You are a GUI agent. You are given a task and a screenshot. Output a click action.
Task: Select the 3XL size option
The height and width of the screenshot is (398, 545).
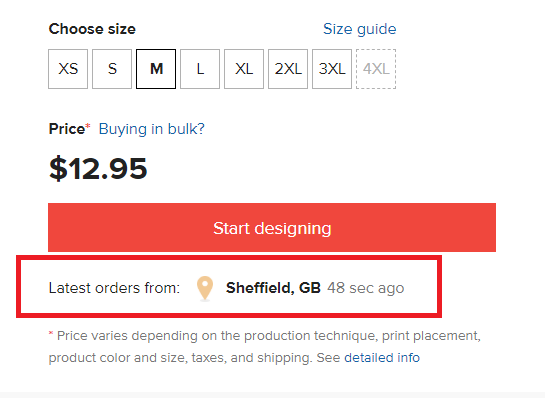[x=332, y=69]
